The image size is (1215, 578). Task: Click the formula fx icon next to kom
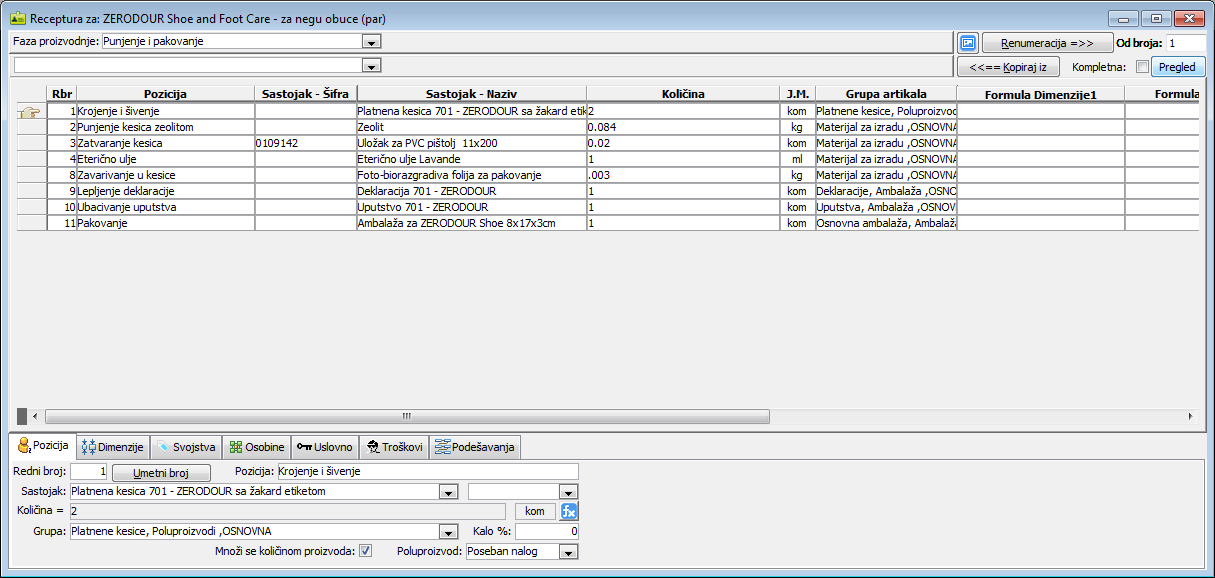tap(569, 511)
